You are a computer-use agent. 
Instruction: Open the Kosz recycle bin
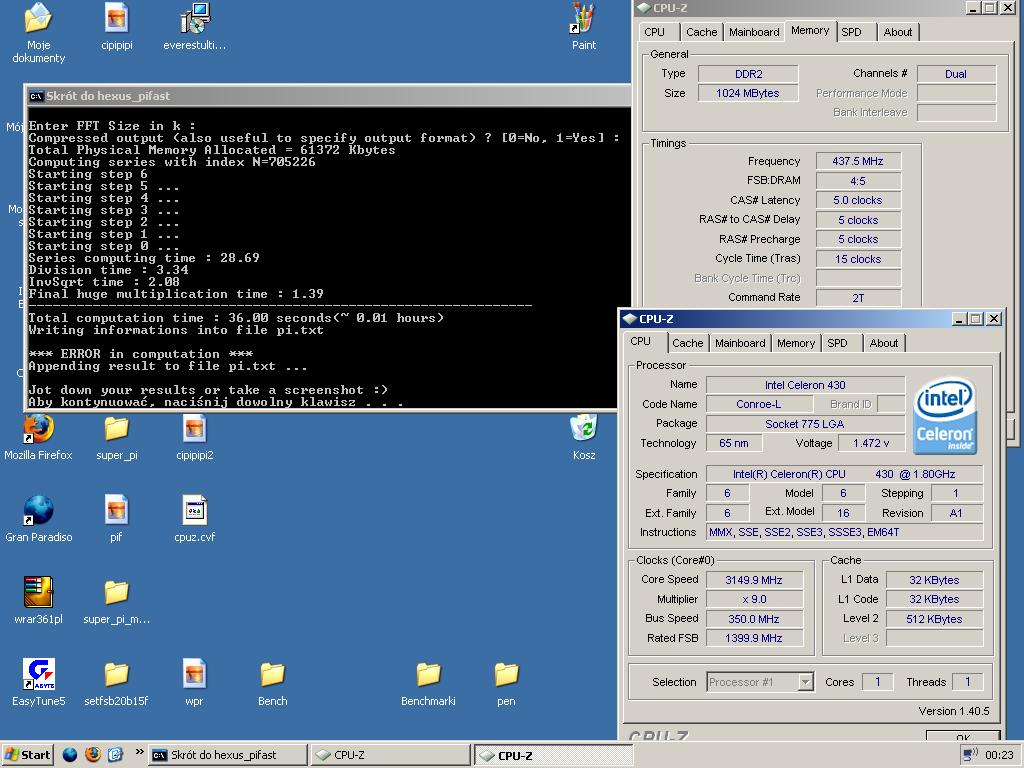click(583, 428)
